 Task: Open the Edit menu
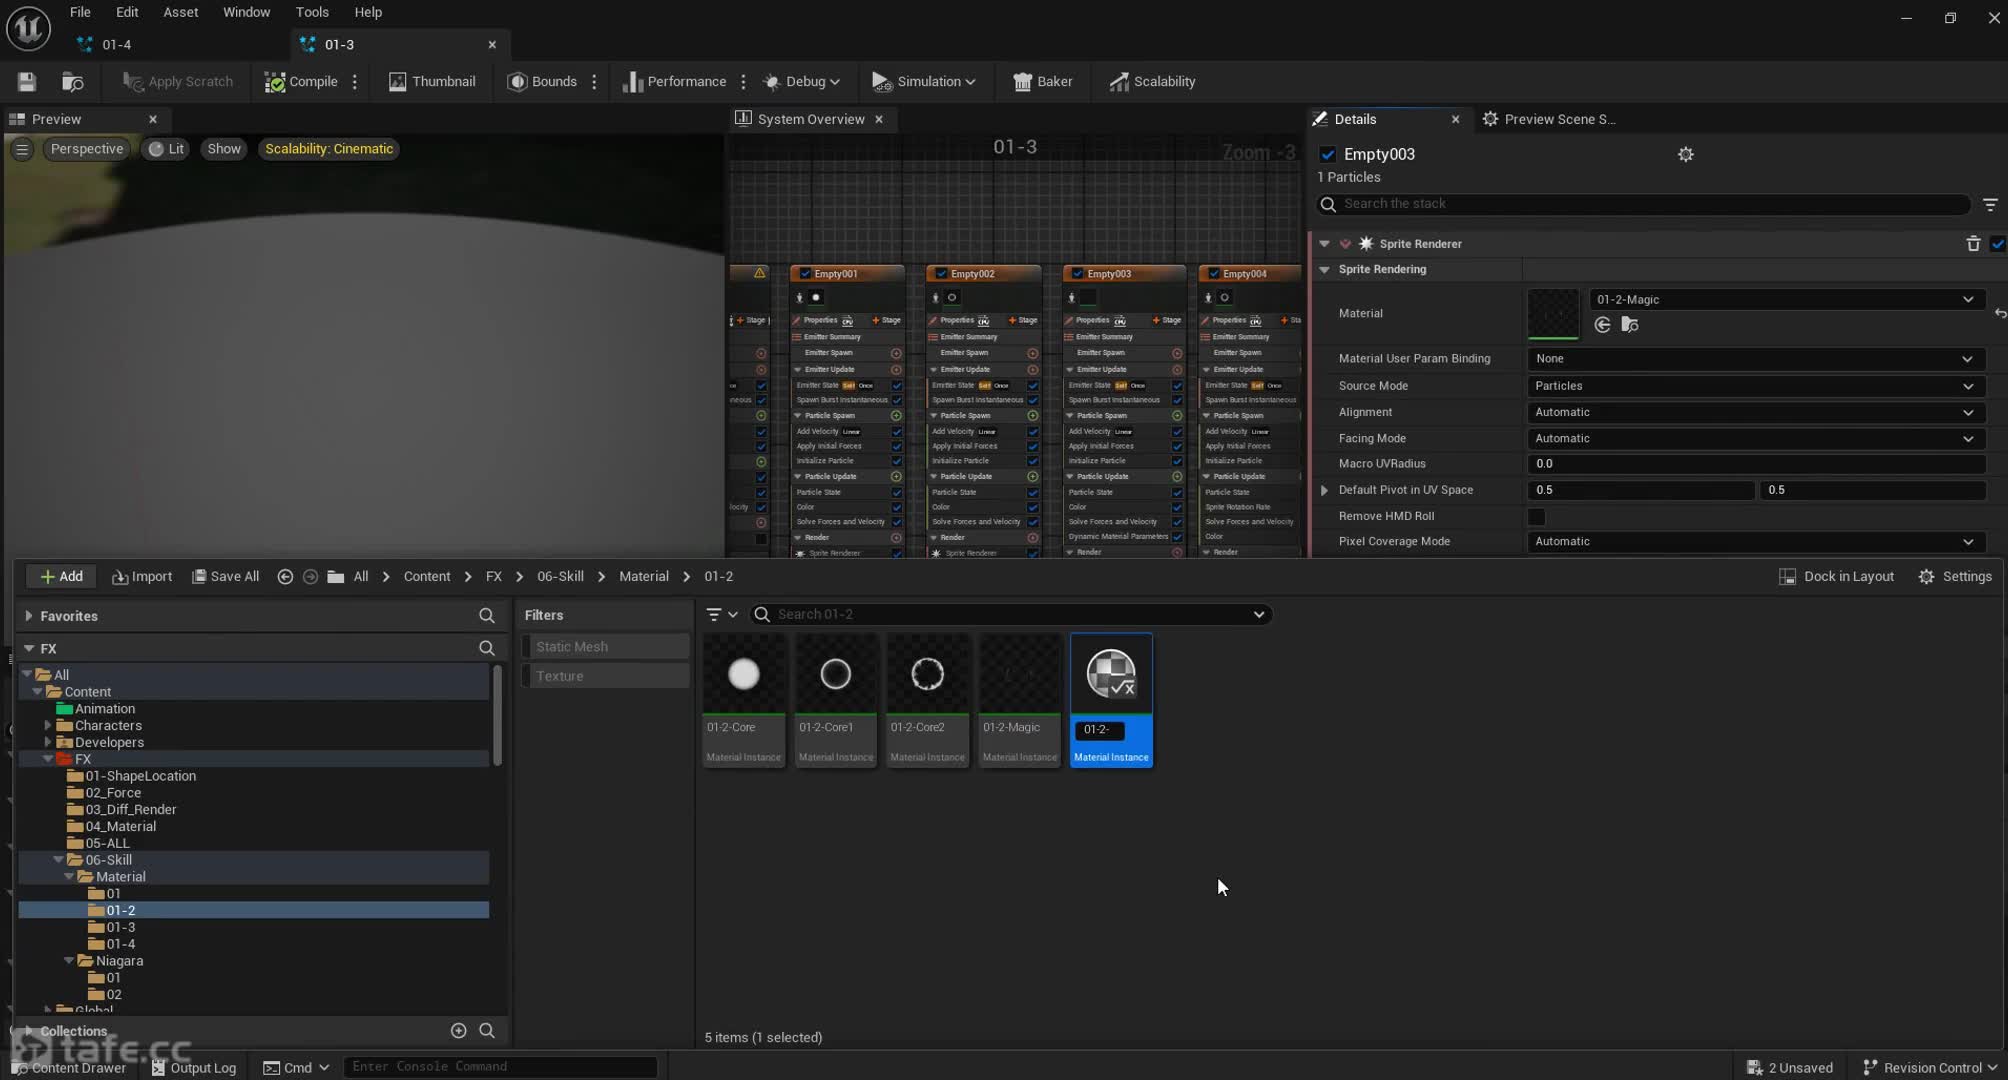127,12
